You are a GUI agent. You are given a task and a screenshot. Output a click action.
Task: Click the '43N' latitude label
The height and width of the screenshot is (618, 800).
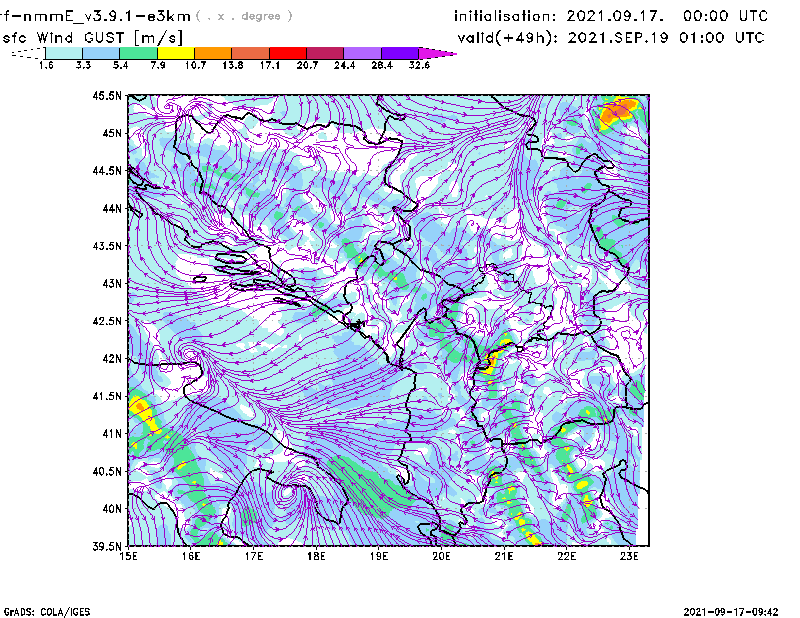[112, 283]
